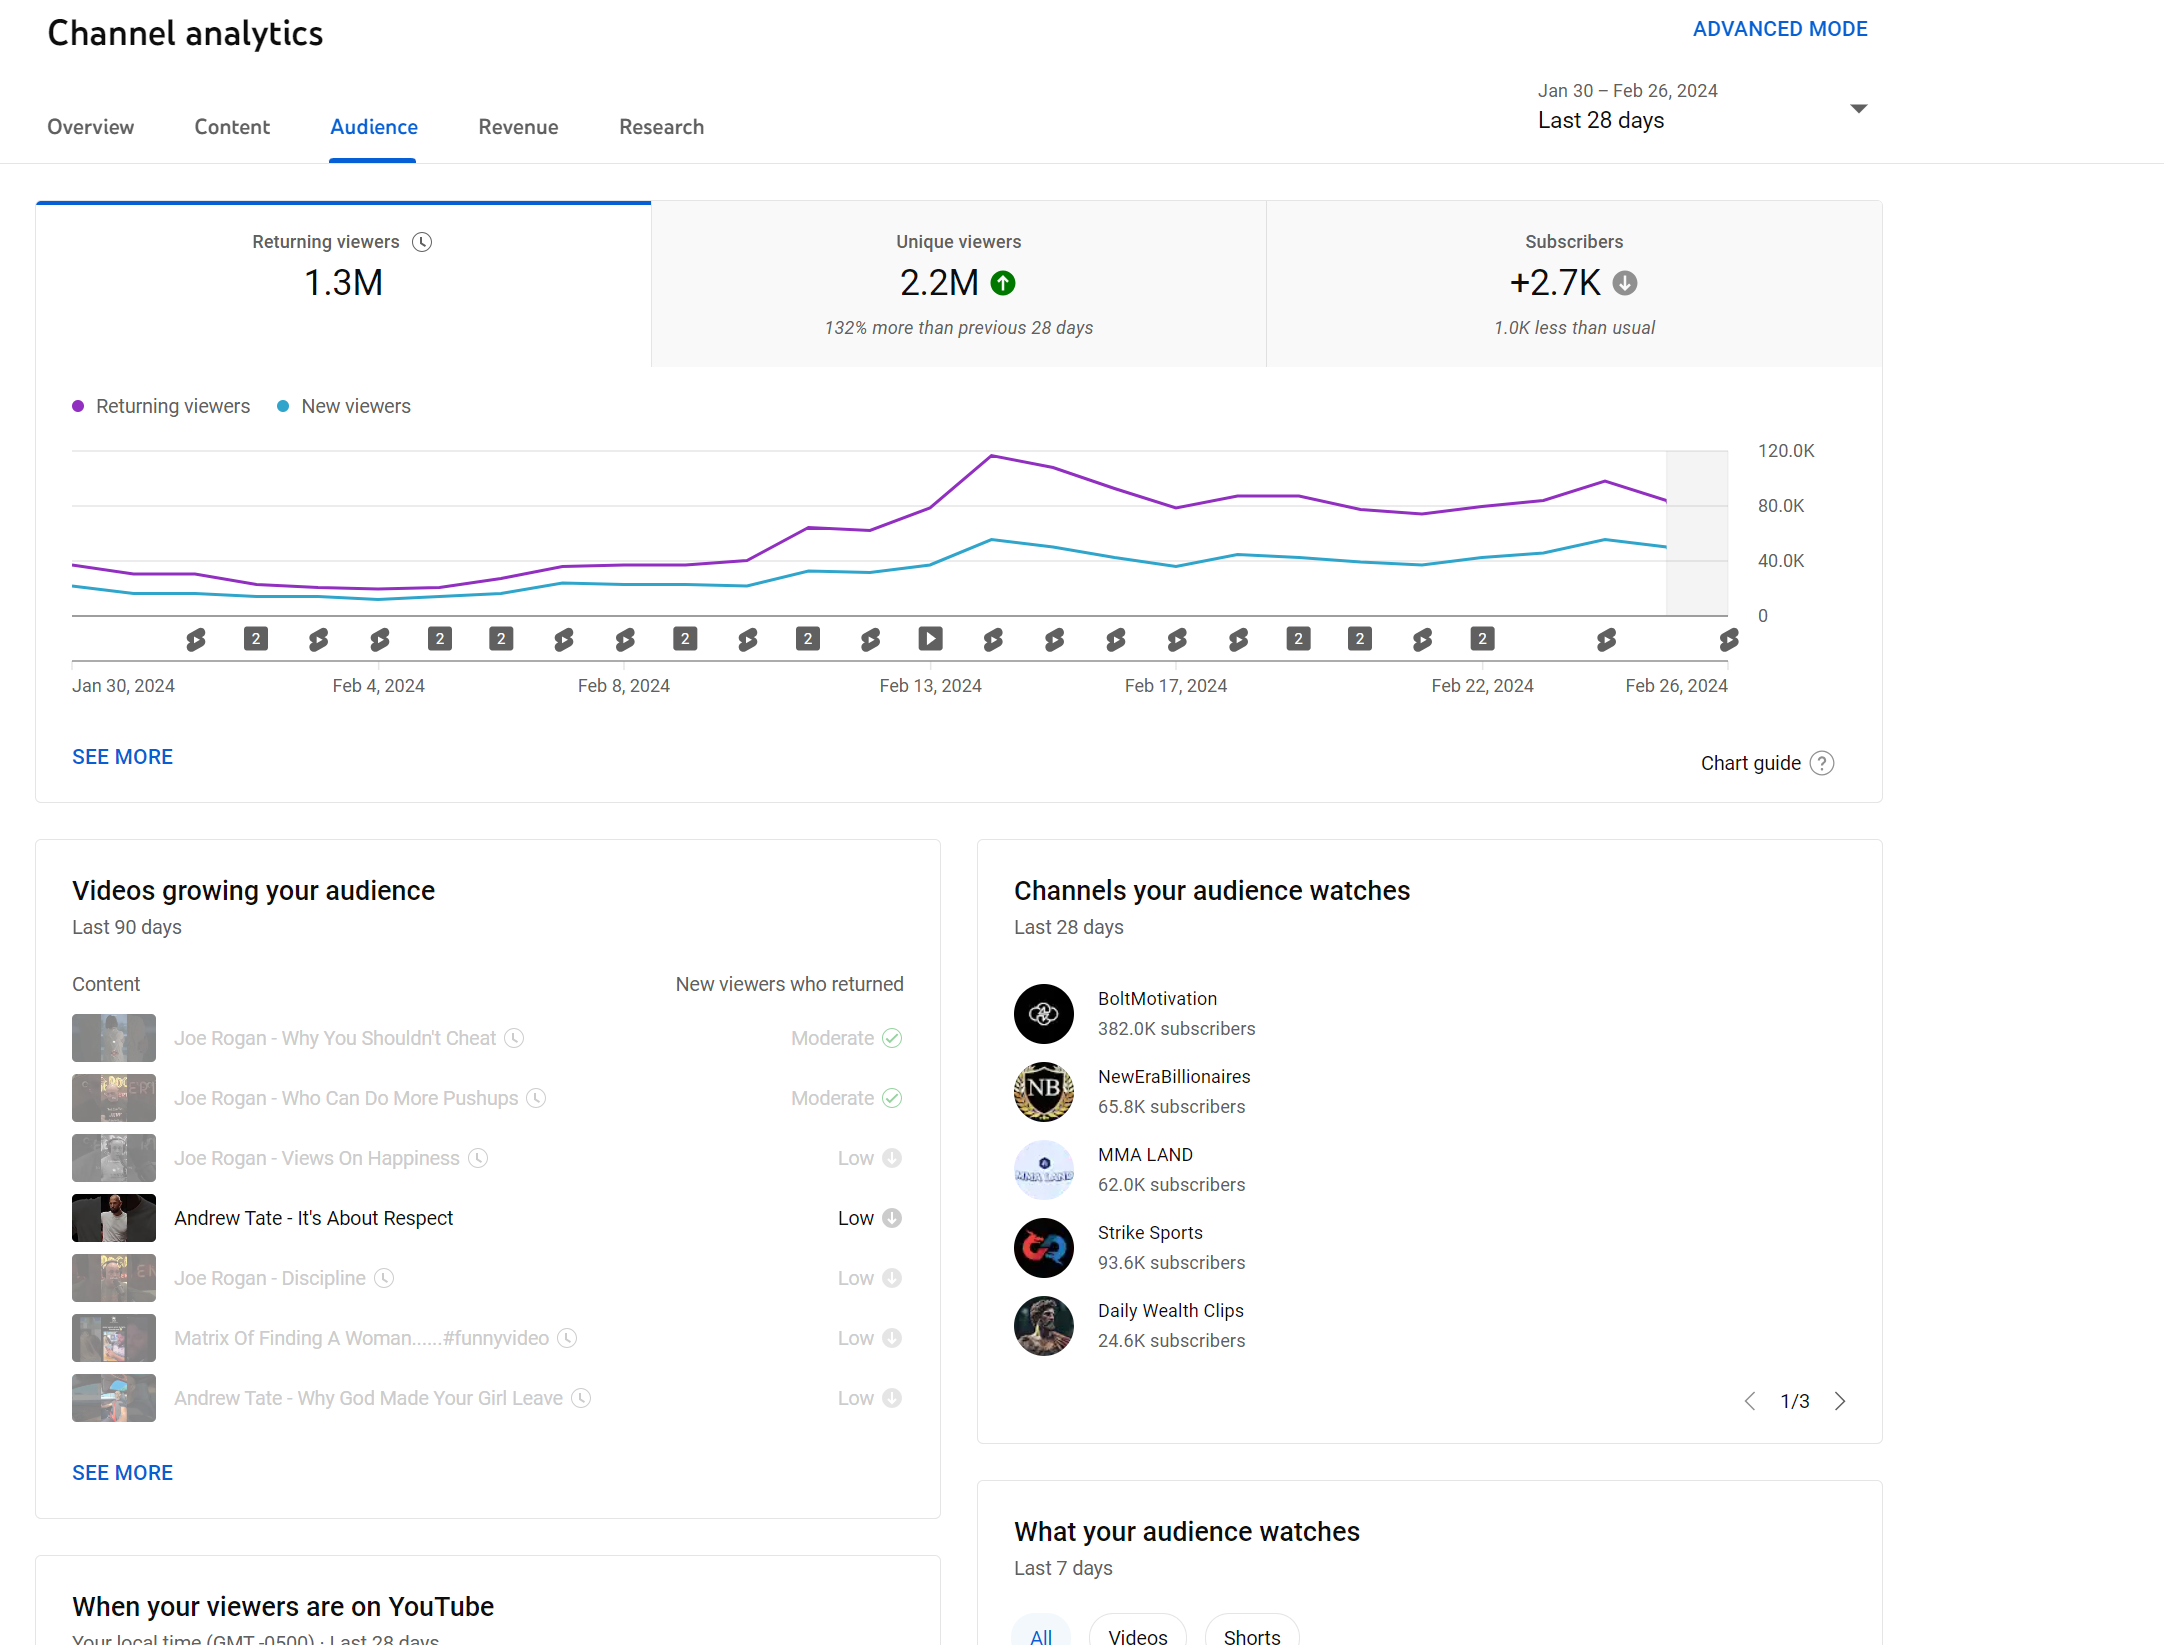Image resolution: width=2164 pixels, height=1645 pixels.
Task: Select the Returning viewers metric card
Action: [343, 285]
